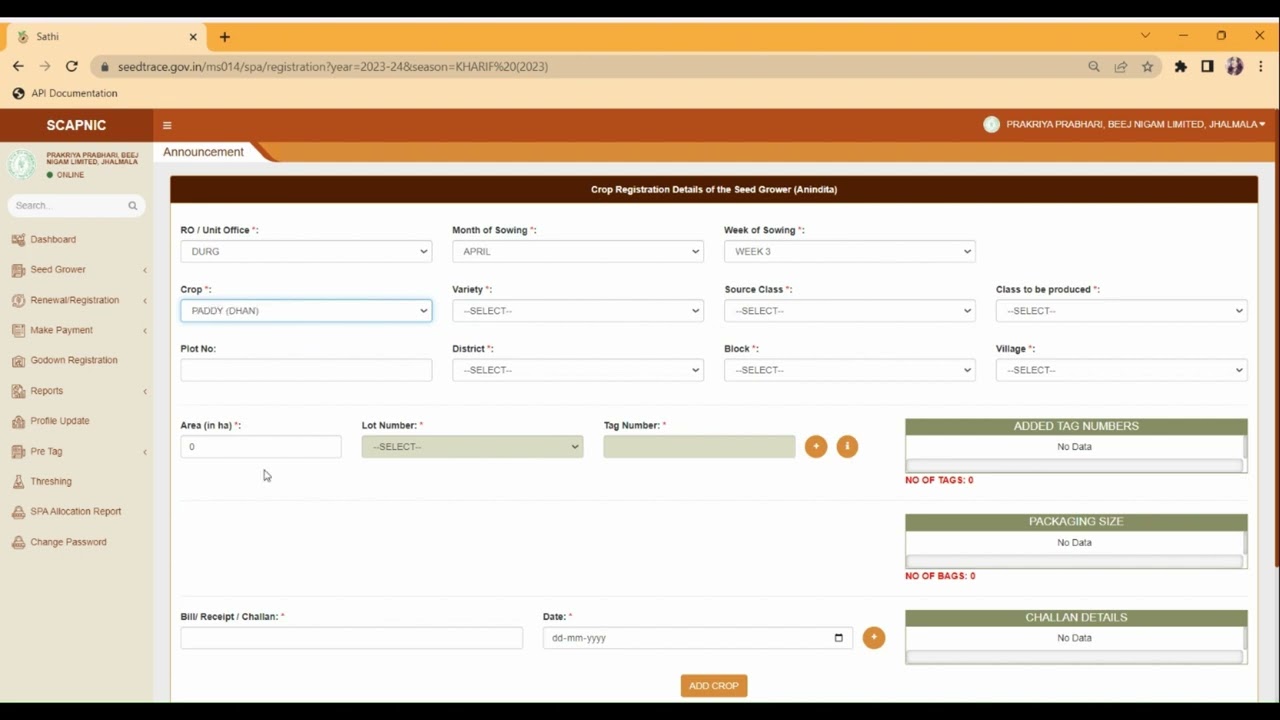Open the date picker calendar icon
This screenshot has width=1280, height=720.
coord(838,637)
